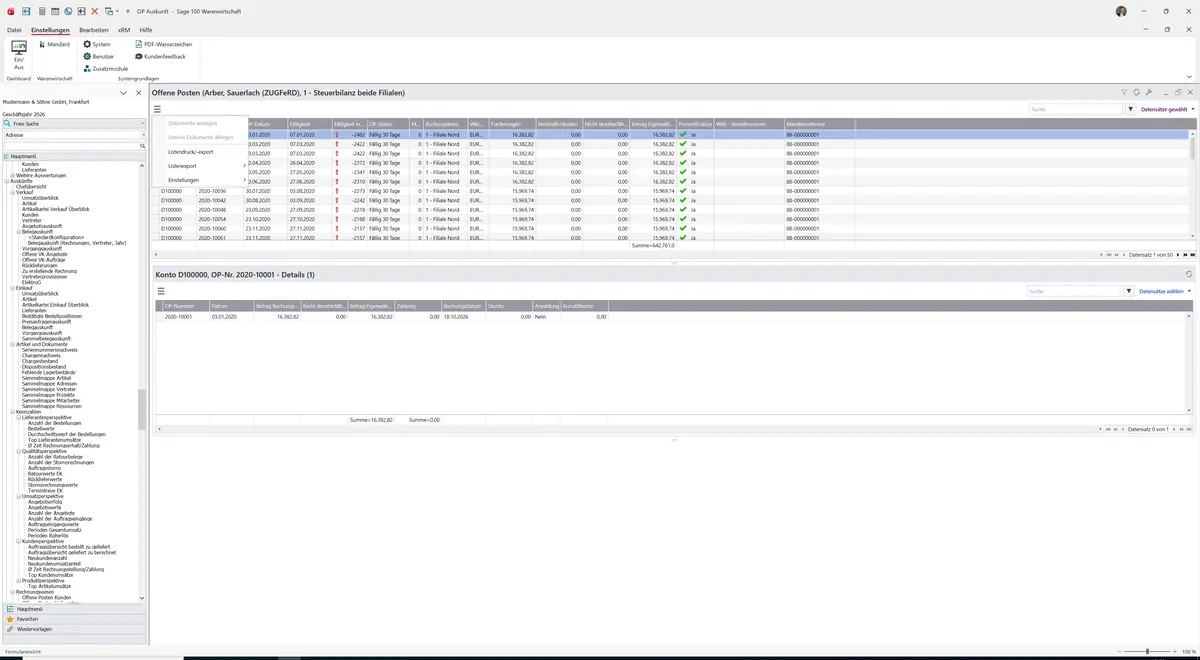This screenshot has width=1200, height=660.
Task: Open the xRM tab
Action: coord(124,30)
